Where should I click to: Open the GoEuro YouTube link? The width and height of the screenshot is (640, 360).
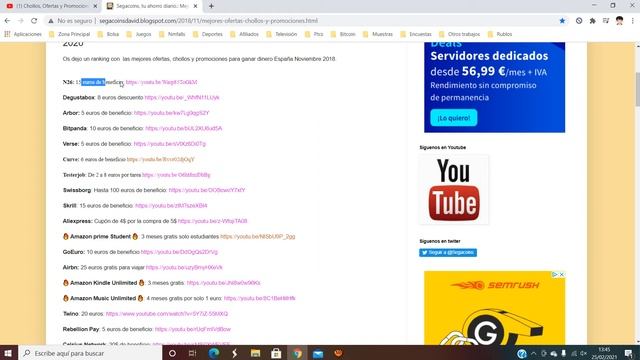coord(179,252)
